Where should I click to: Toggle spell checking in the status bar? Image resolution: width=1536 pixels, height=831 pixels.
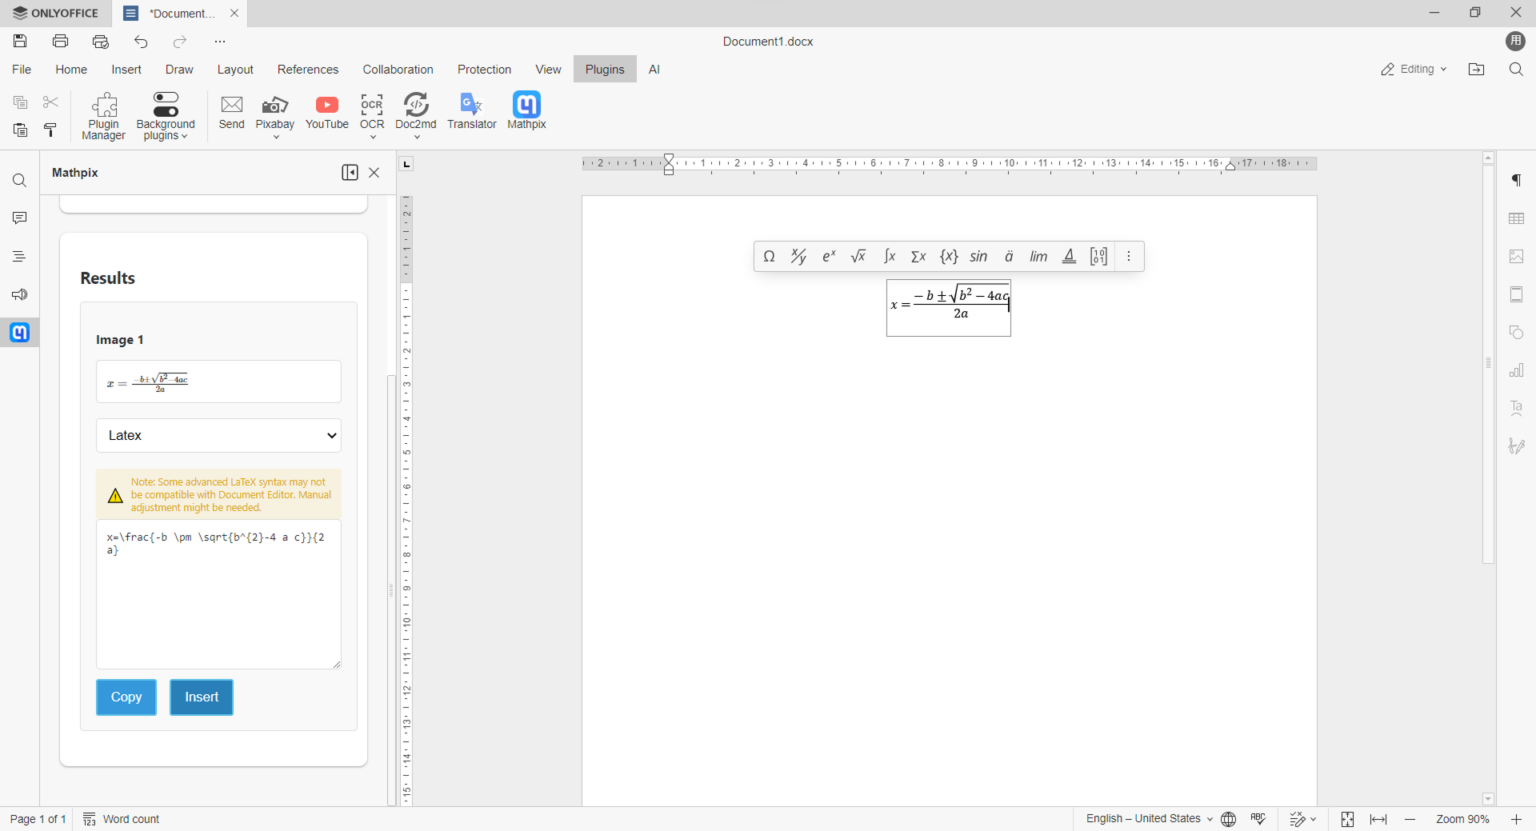[1258, 818]
